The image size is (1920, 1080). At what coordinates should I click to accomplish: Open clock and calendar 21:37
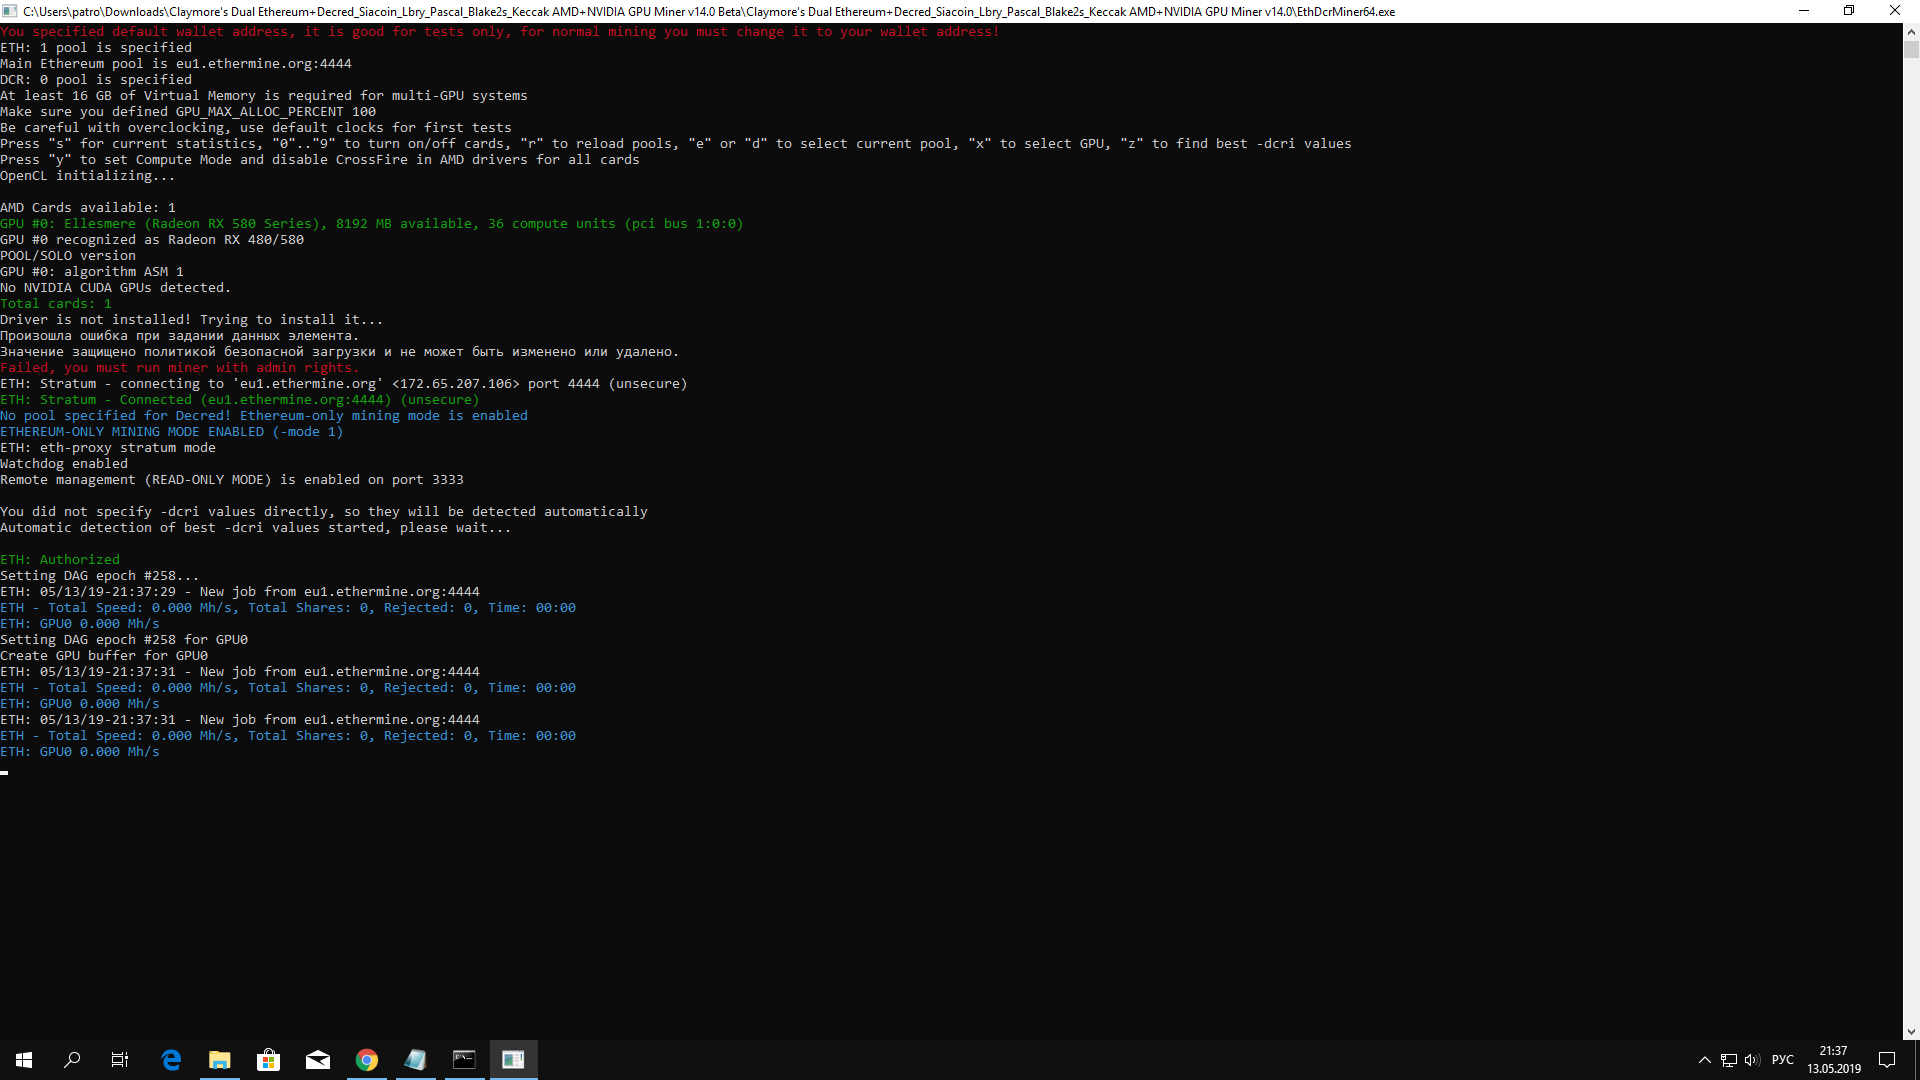click(1834, 1060)
